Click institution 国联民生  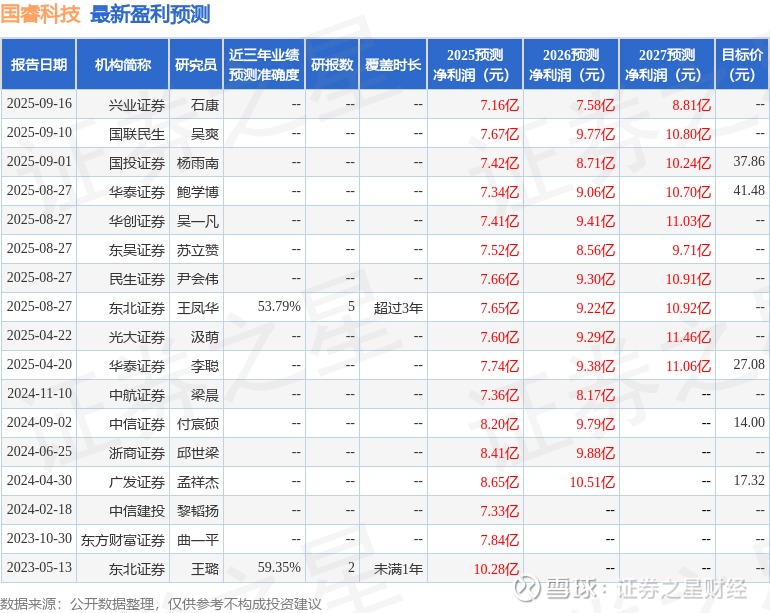[x=137, y=134]
